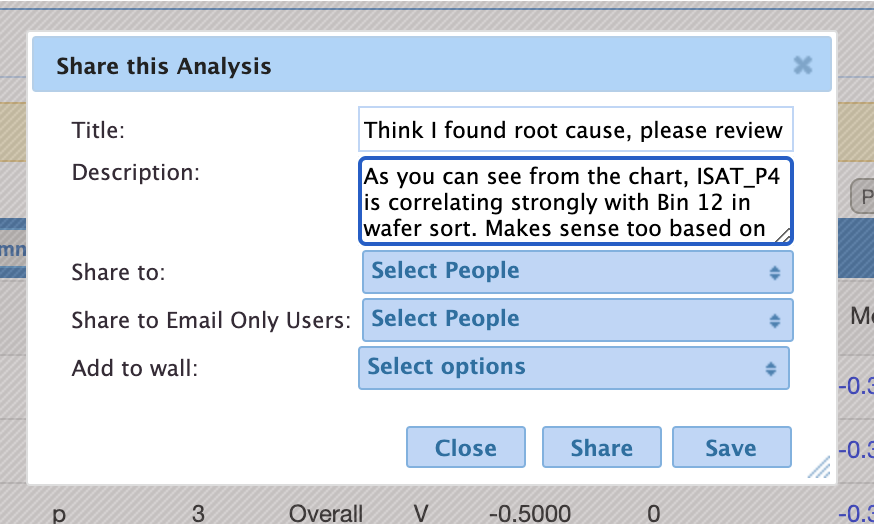Click the 'Share to Email Only Users:' label
The width and height of the screenshot is (874, 524).
(x=211, y=321)
